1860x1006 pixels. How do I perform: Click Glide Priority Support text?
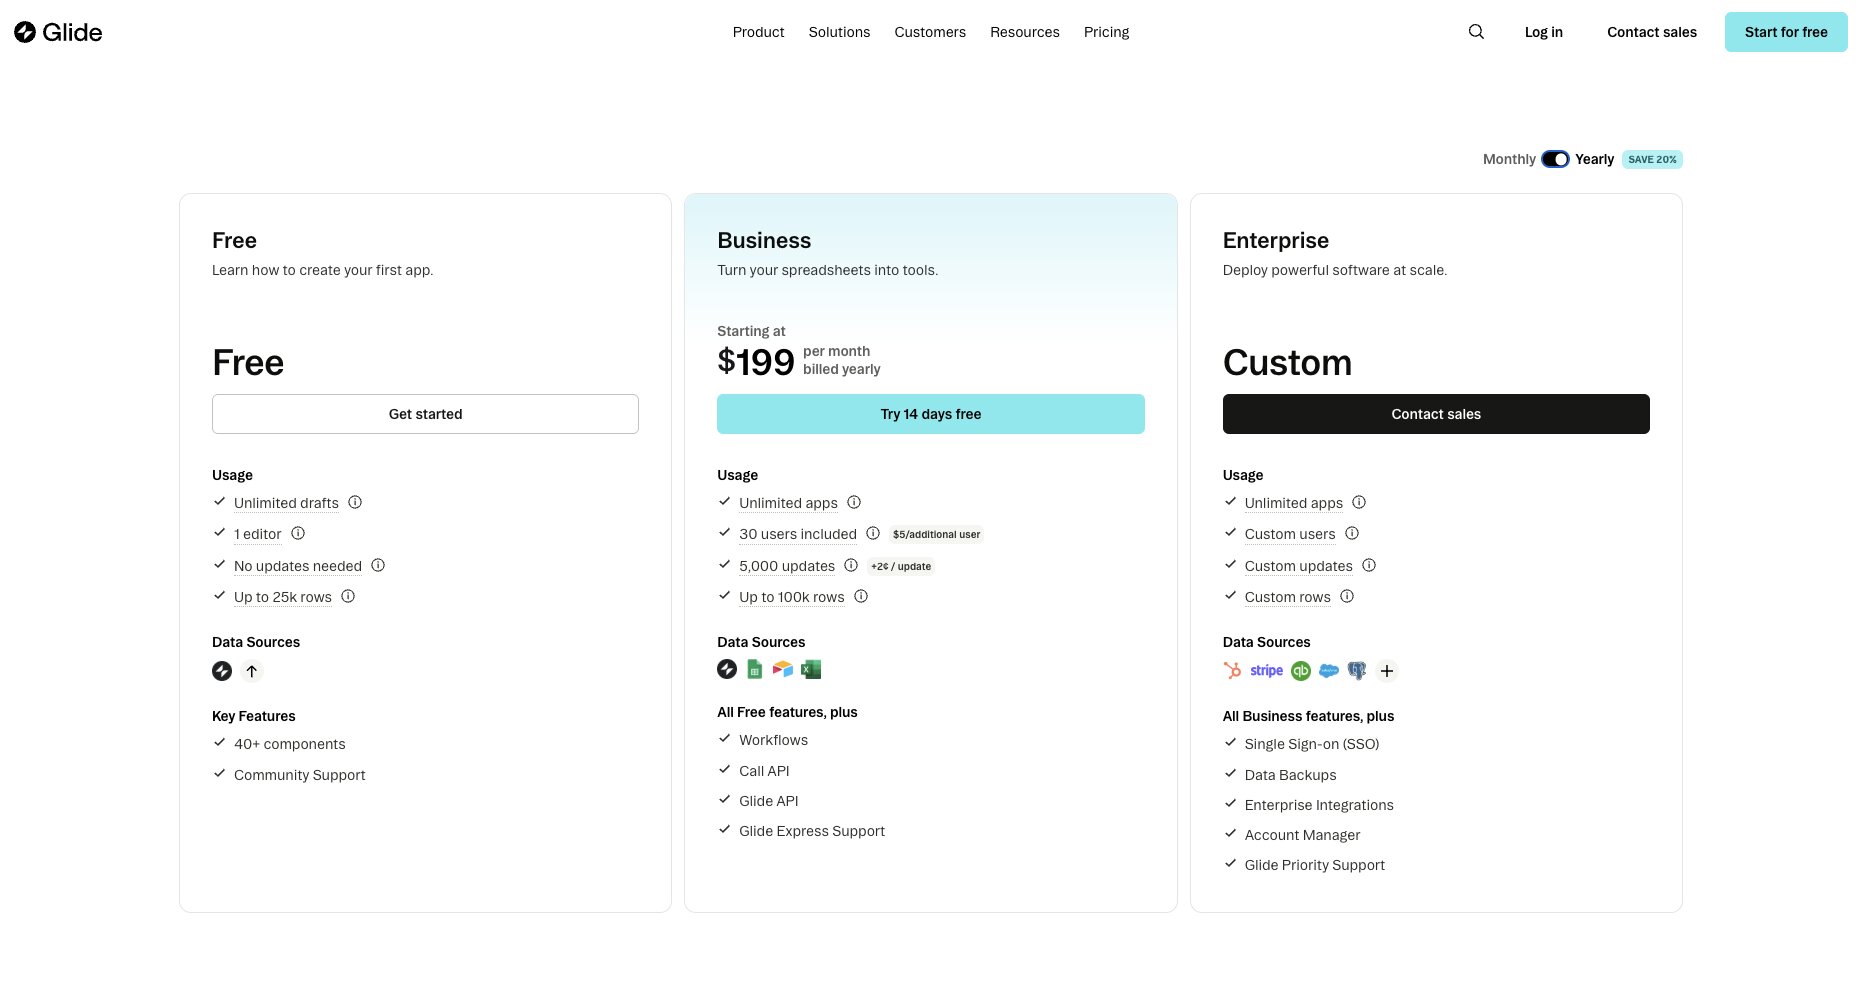(x=1315, y=865)
